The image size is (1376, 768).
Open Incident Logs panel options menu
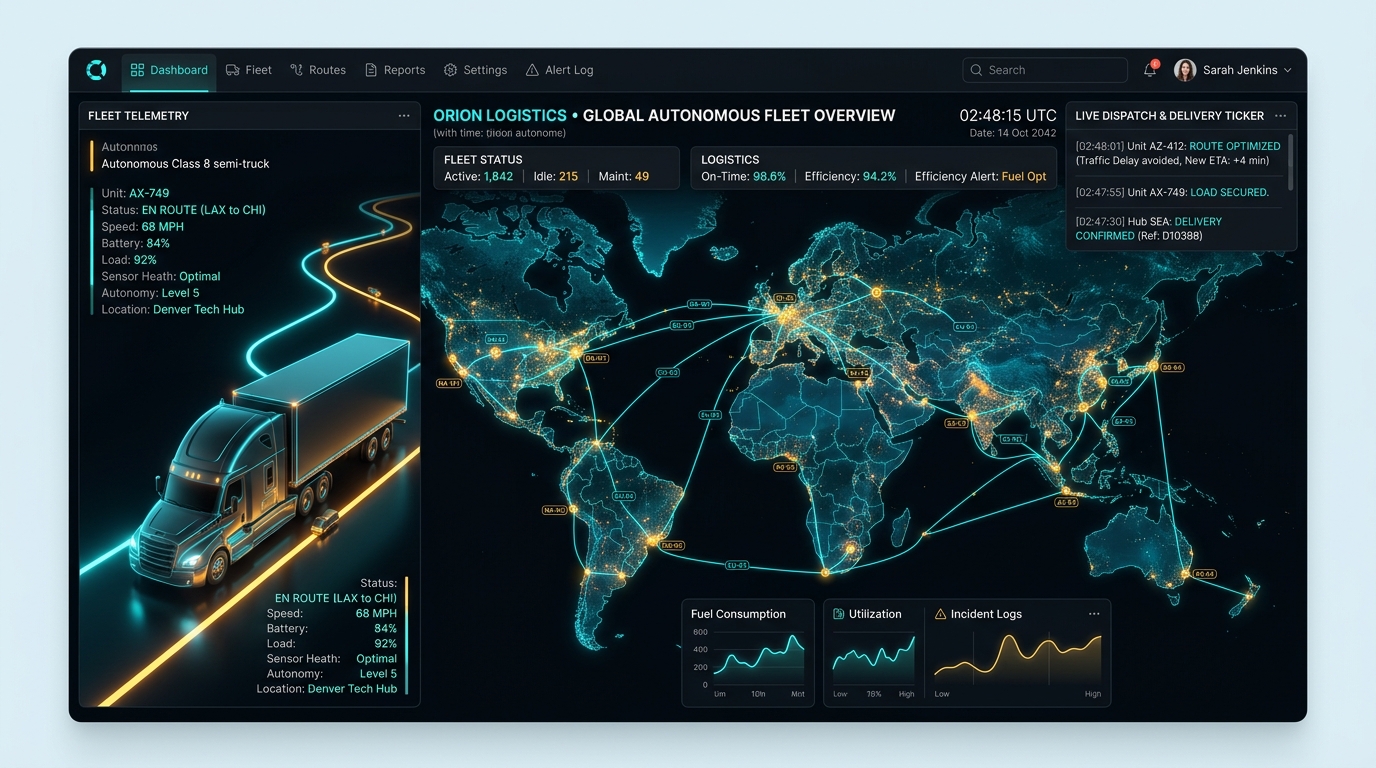(x=1094, y=614)
